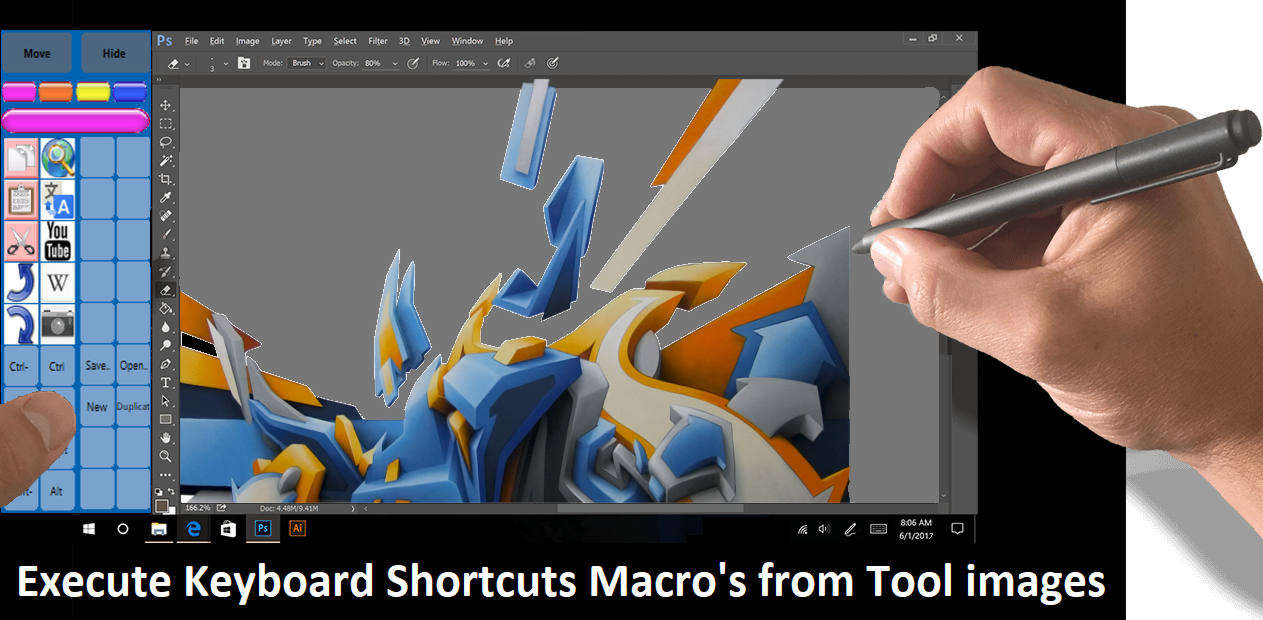Click the orange pill color button
Image resolution: width=1263 pixels, height=620 pixels.
[x=56, y=92]
